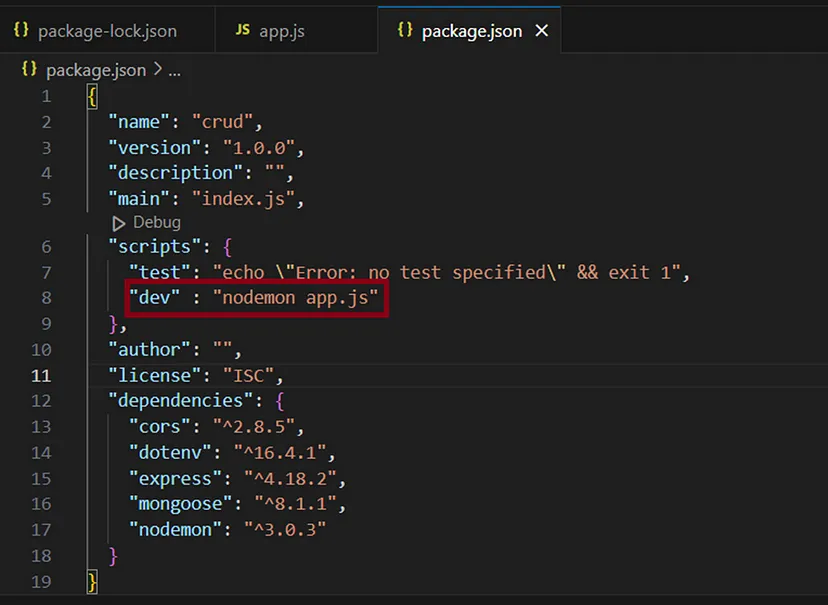Click the "crud" value
Image resolution: width=828 pixels, height=605 pixels.
(222, 122)
